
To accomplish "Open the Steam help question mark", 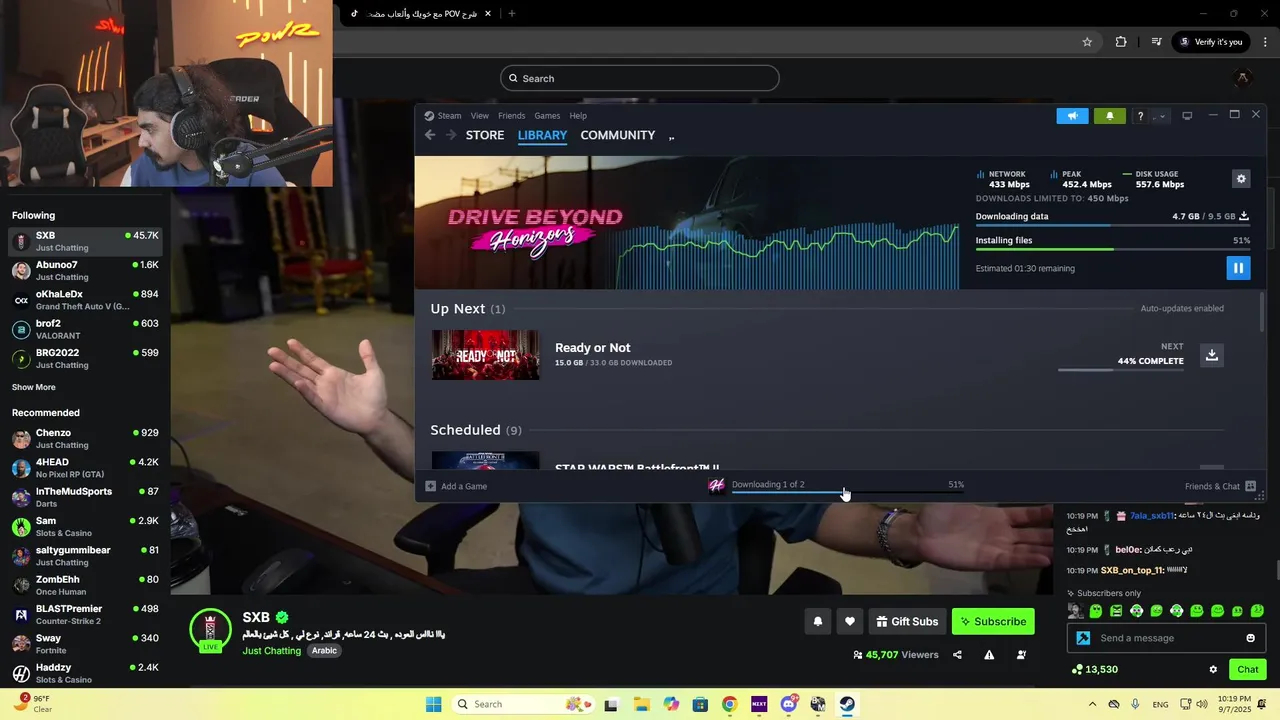I will coord(1140,116).
